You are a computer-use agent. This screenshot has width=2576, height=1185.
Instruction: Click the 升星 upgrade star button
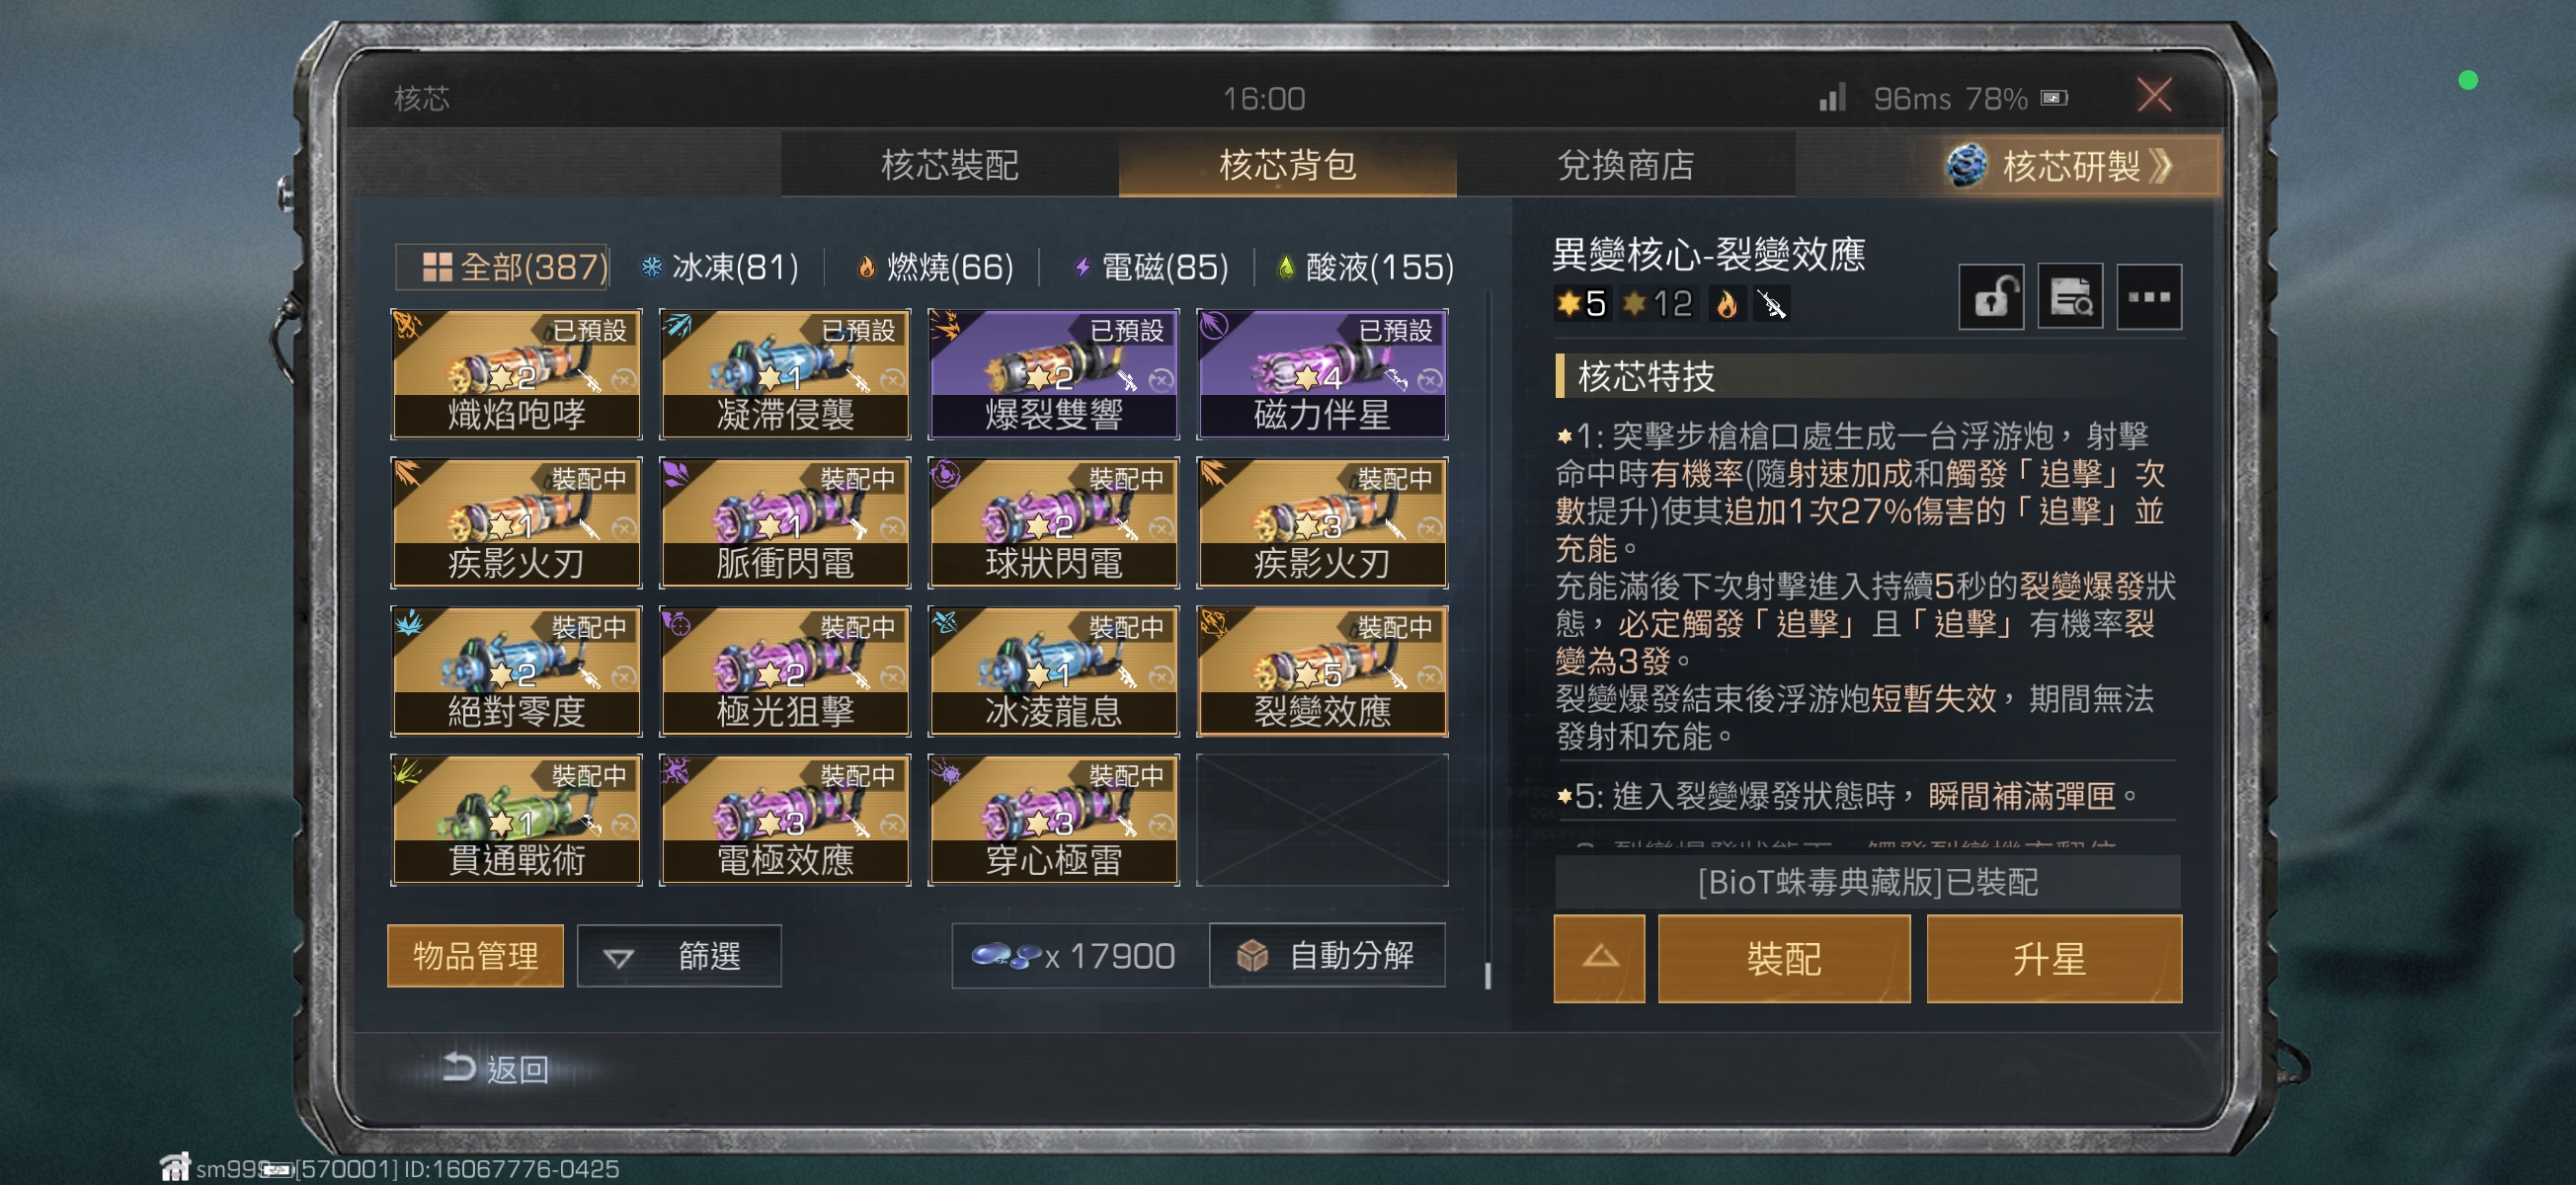(2054, 958)
